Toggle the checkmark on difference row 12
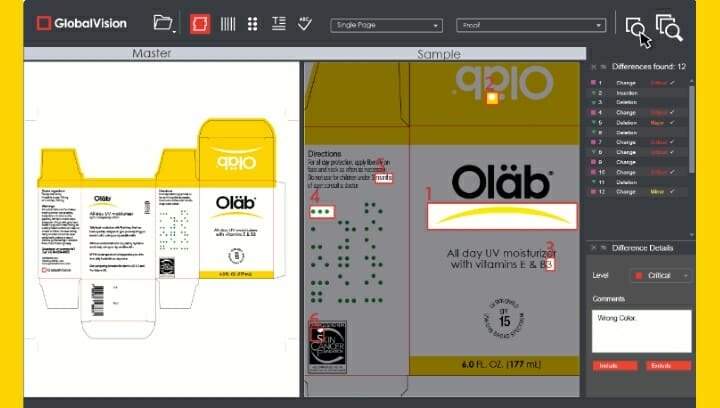This screenshot has height=408, width=720. click(672, 192)
